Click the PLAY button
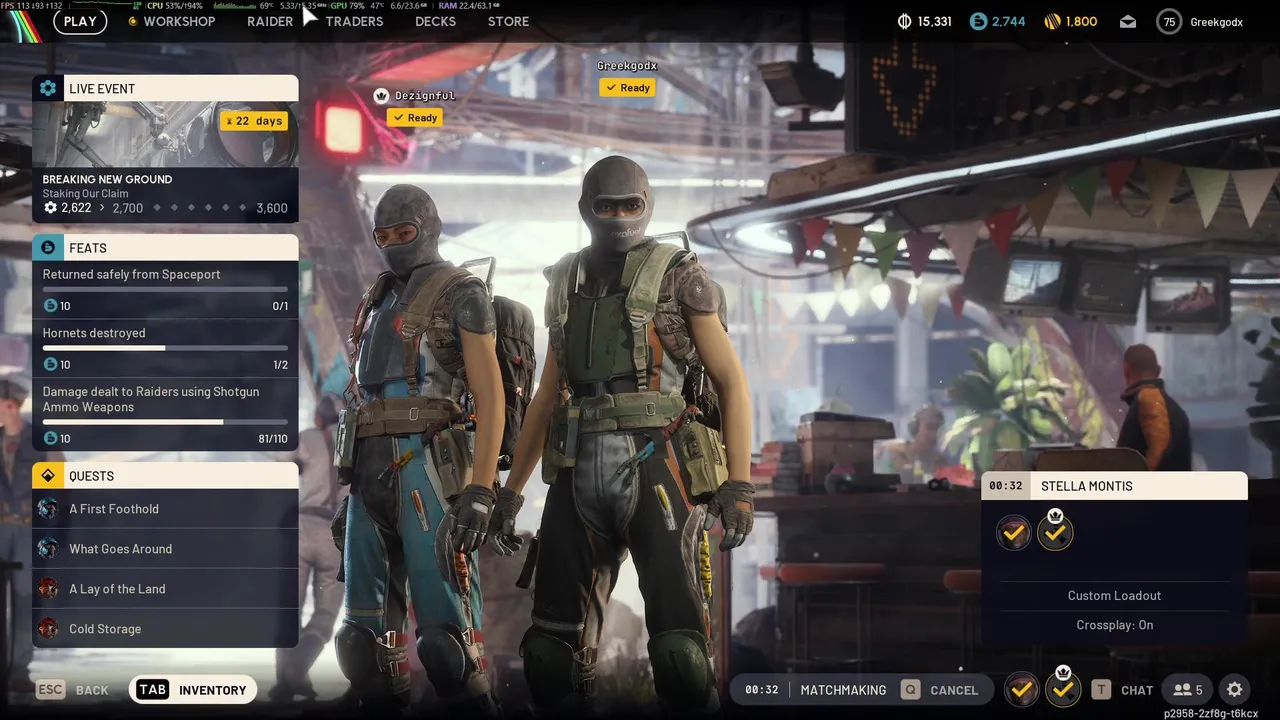The height and width of the screenshot is (720, 1280). click(x=80, y=21)
